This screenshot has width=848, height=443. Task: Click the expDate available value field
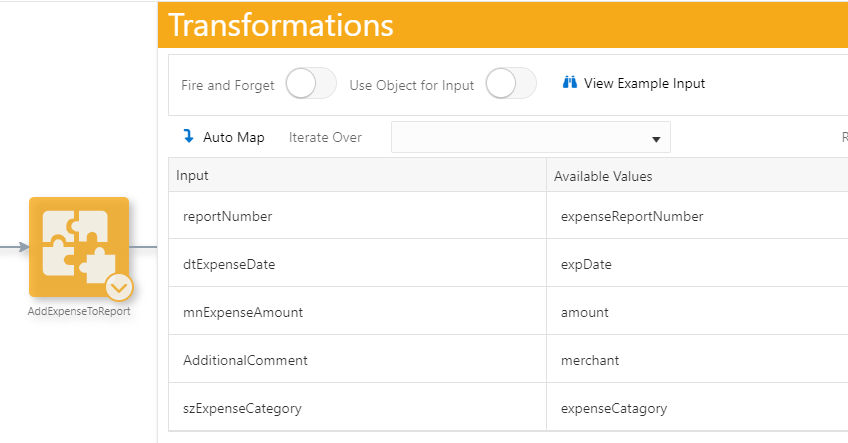click(x=586, y=264)
